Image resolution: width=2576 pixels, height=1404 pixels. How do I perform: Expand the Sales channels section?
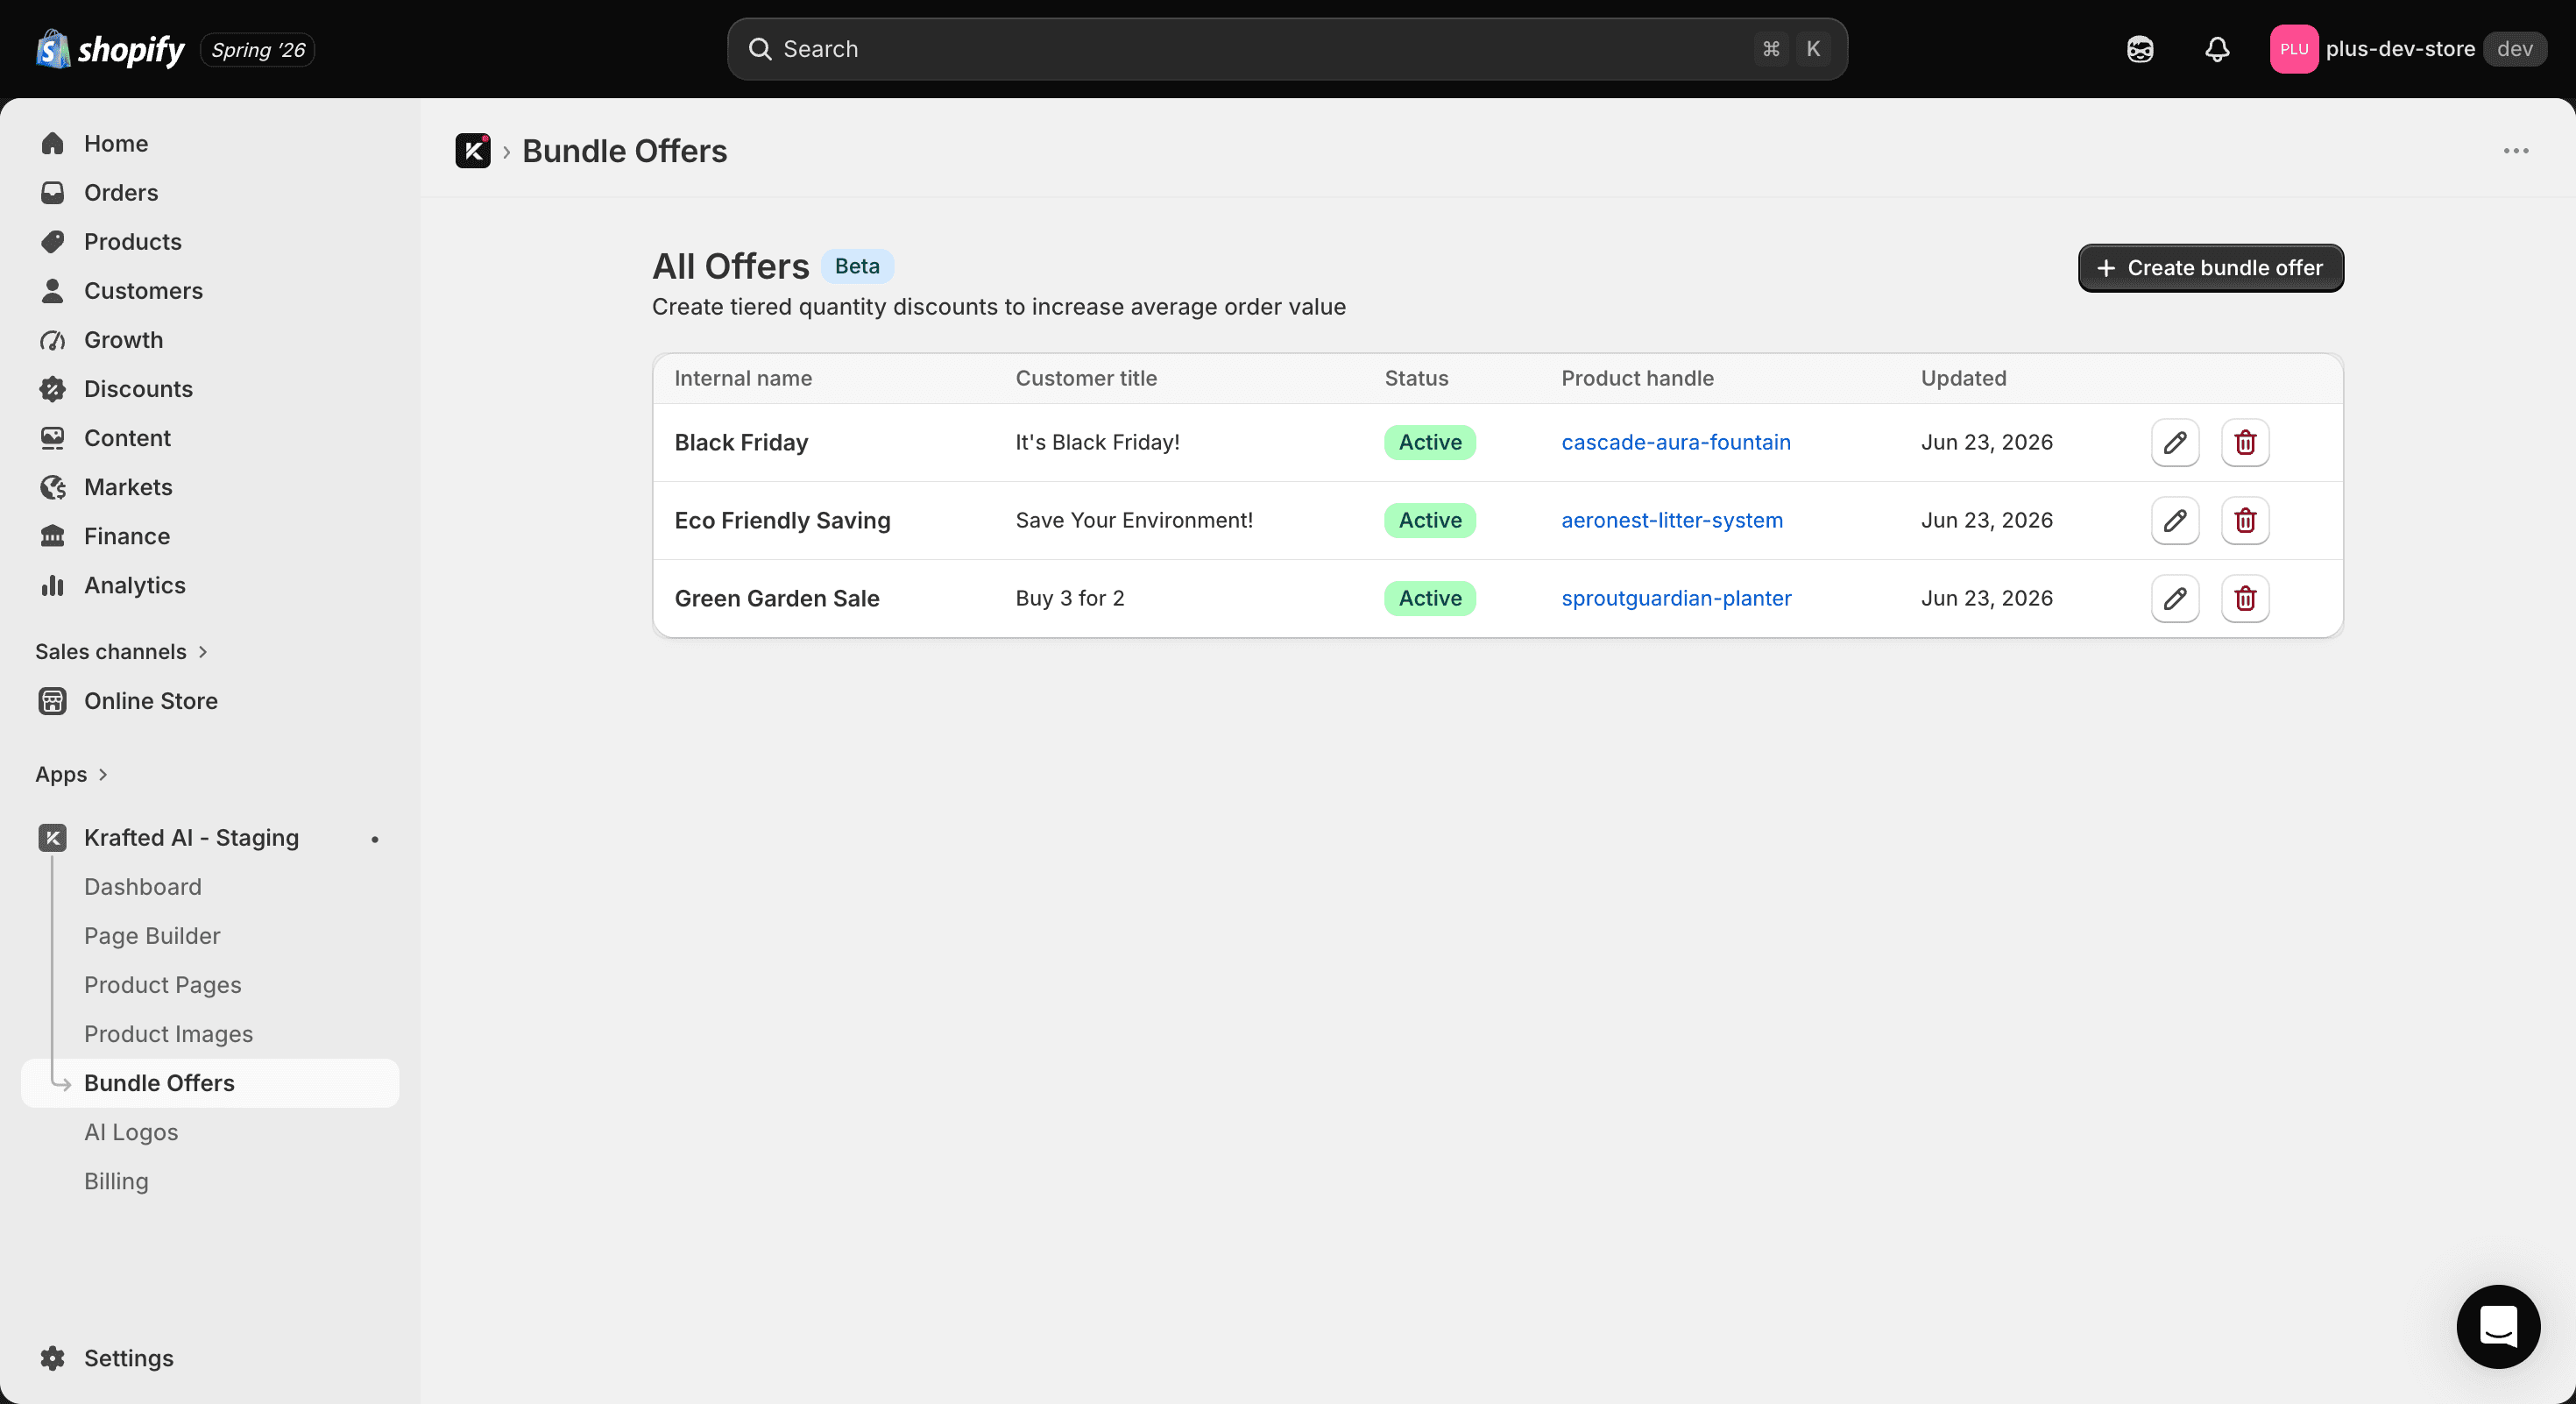click(121, 652)
